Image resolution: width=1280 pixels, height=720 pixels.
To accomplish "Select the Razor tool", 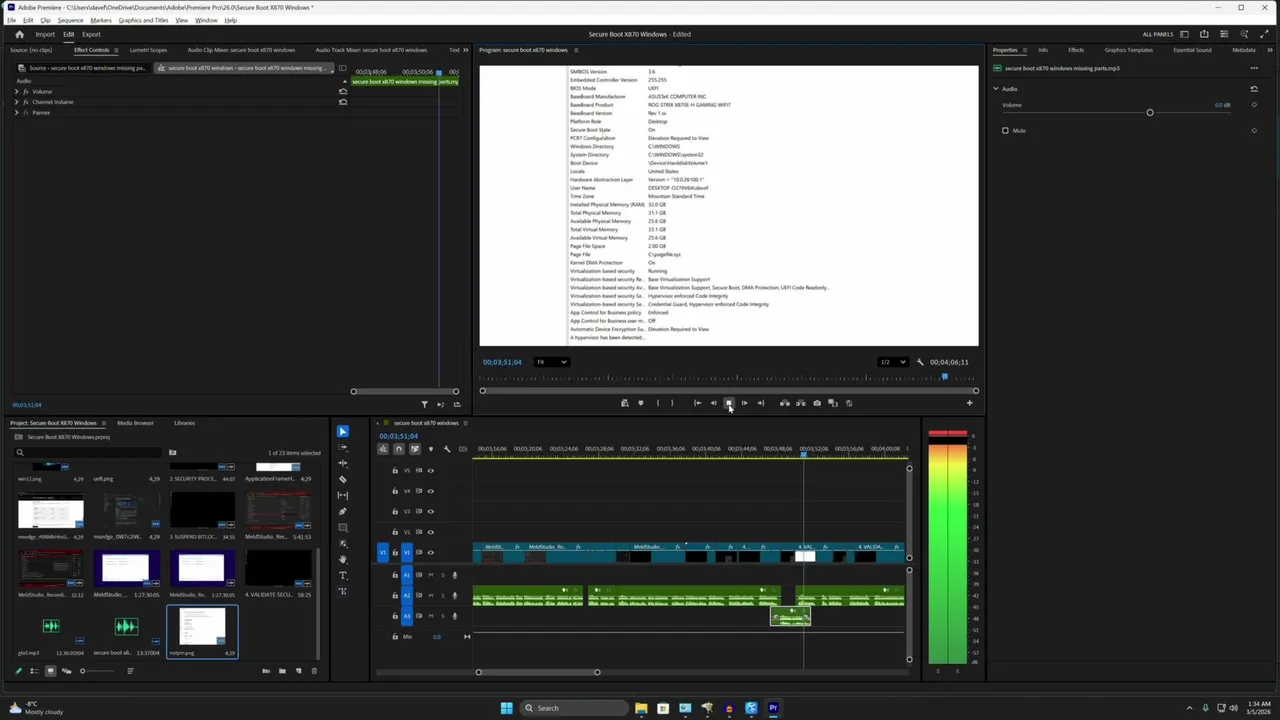I will click(x=343, y=479).
